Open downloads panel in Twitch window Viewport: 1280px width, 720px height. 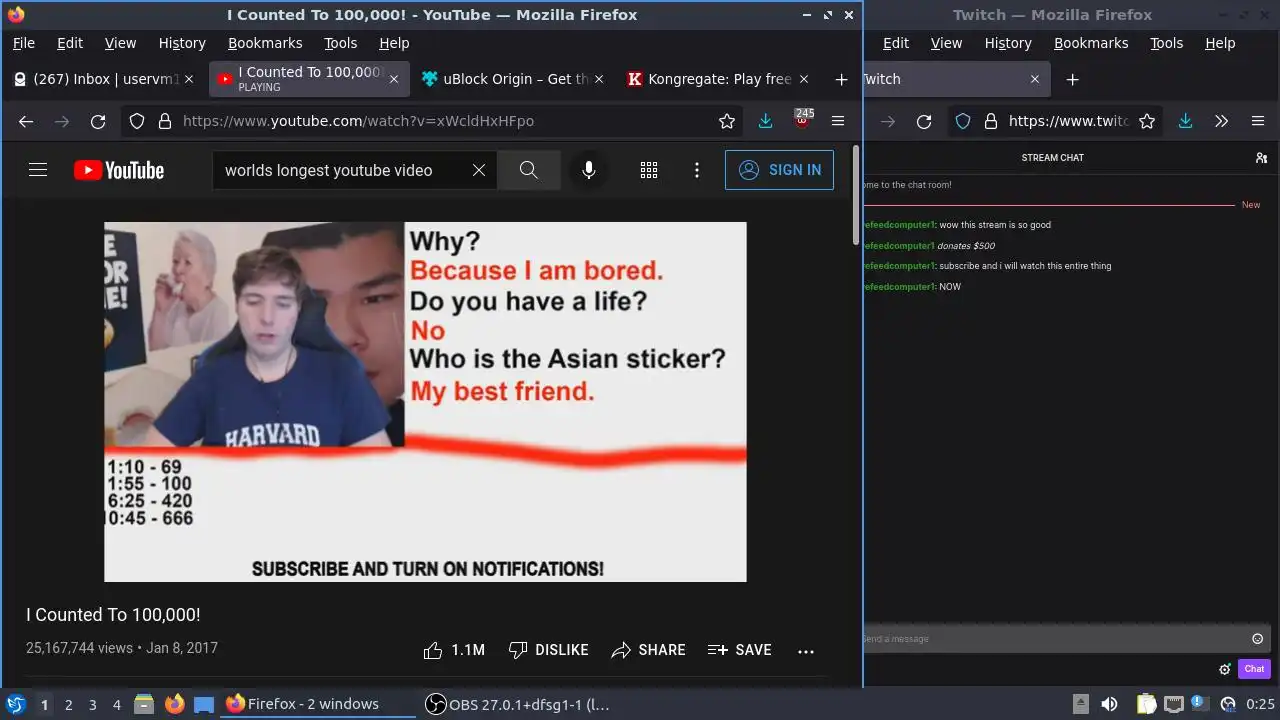click(1185, 121)
